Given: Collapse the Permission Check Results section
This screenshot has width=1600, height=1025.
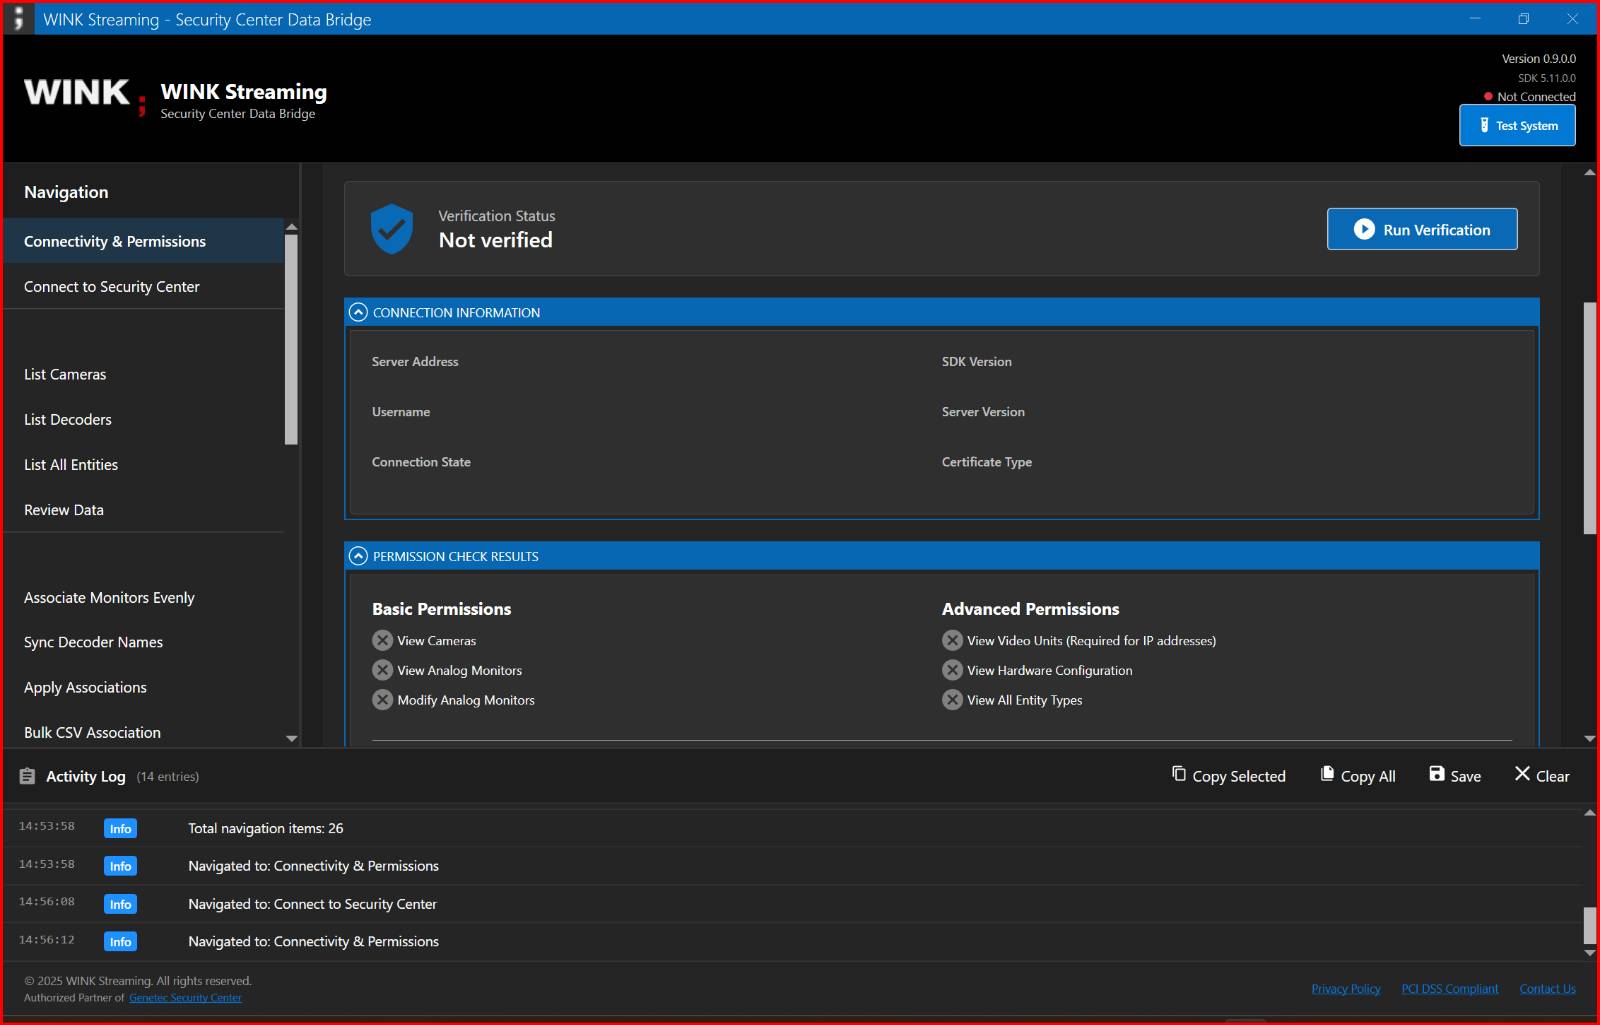Looking at the screenshot, I should coord(358,556).
